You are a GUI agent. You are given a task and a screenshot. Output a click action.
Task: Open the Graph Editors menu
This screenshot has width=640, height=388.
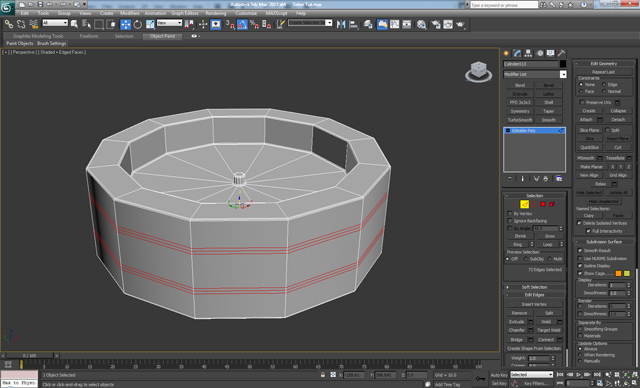(x=185, y=13)
